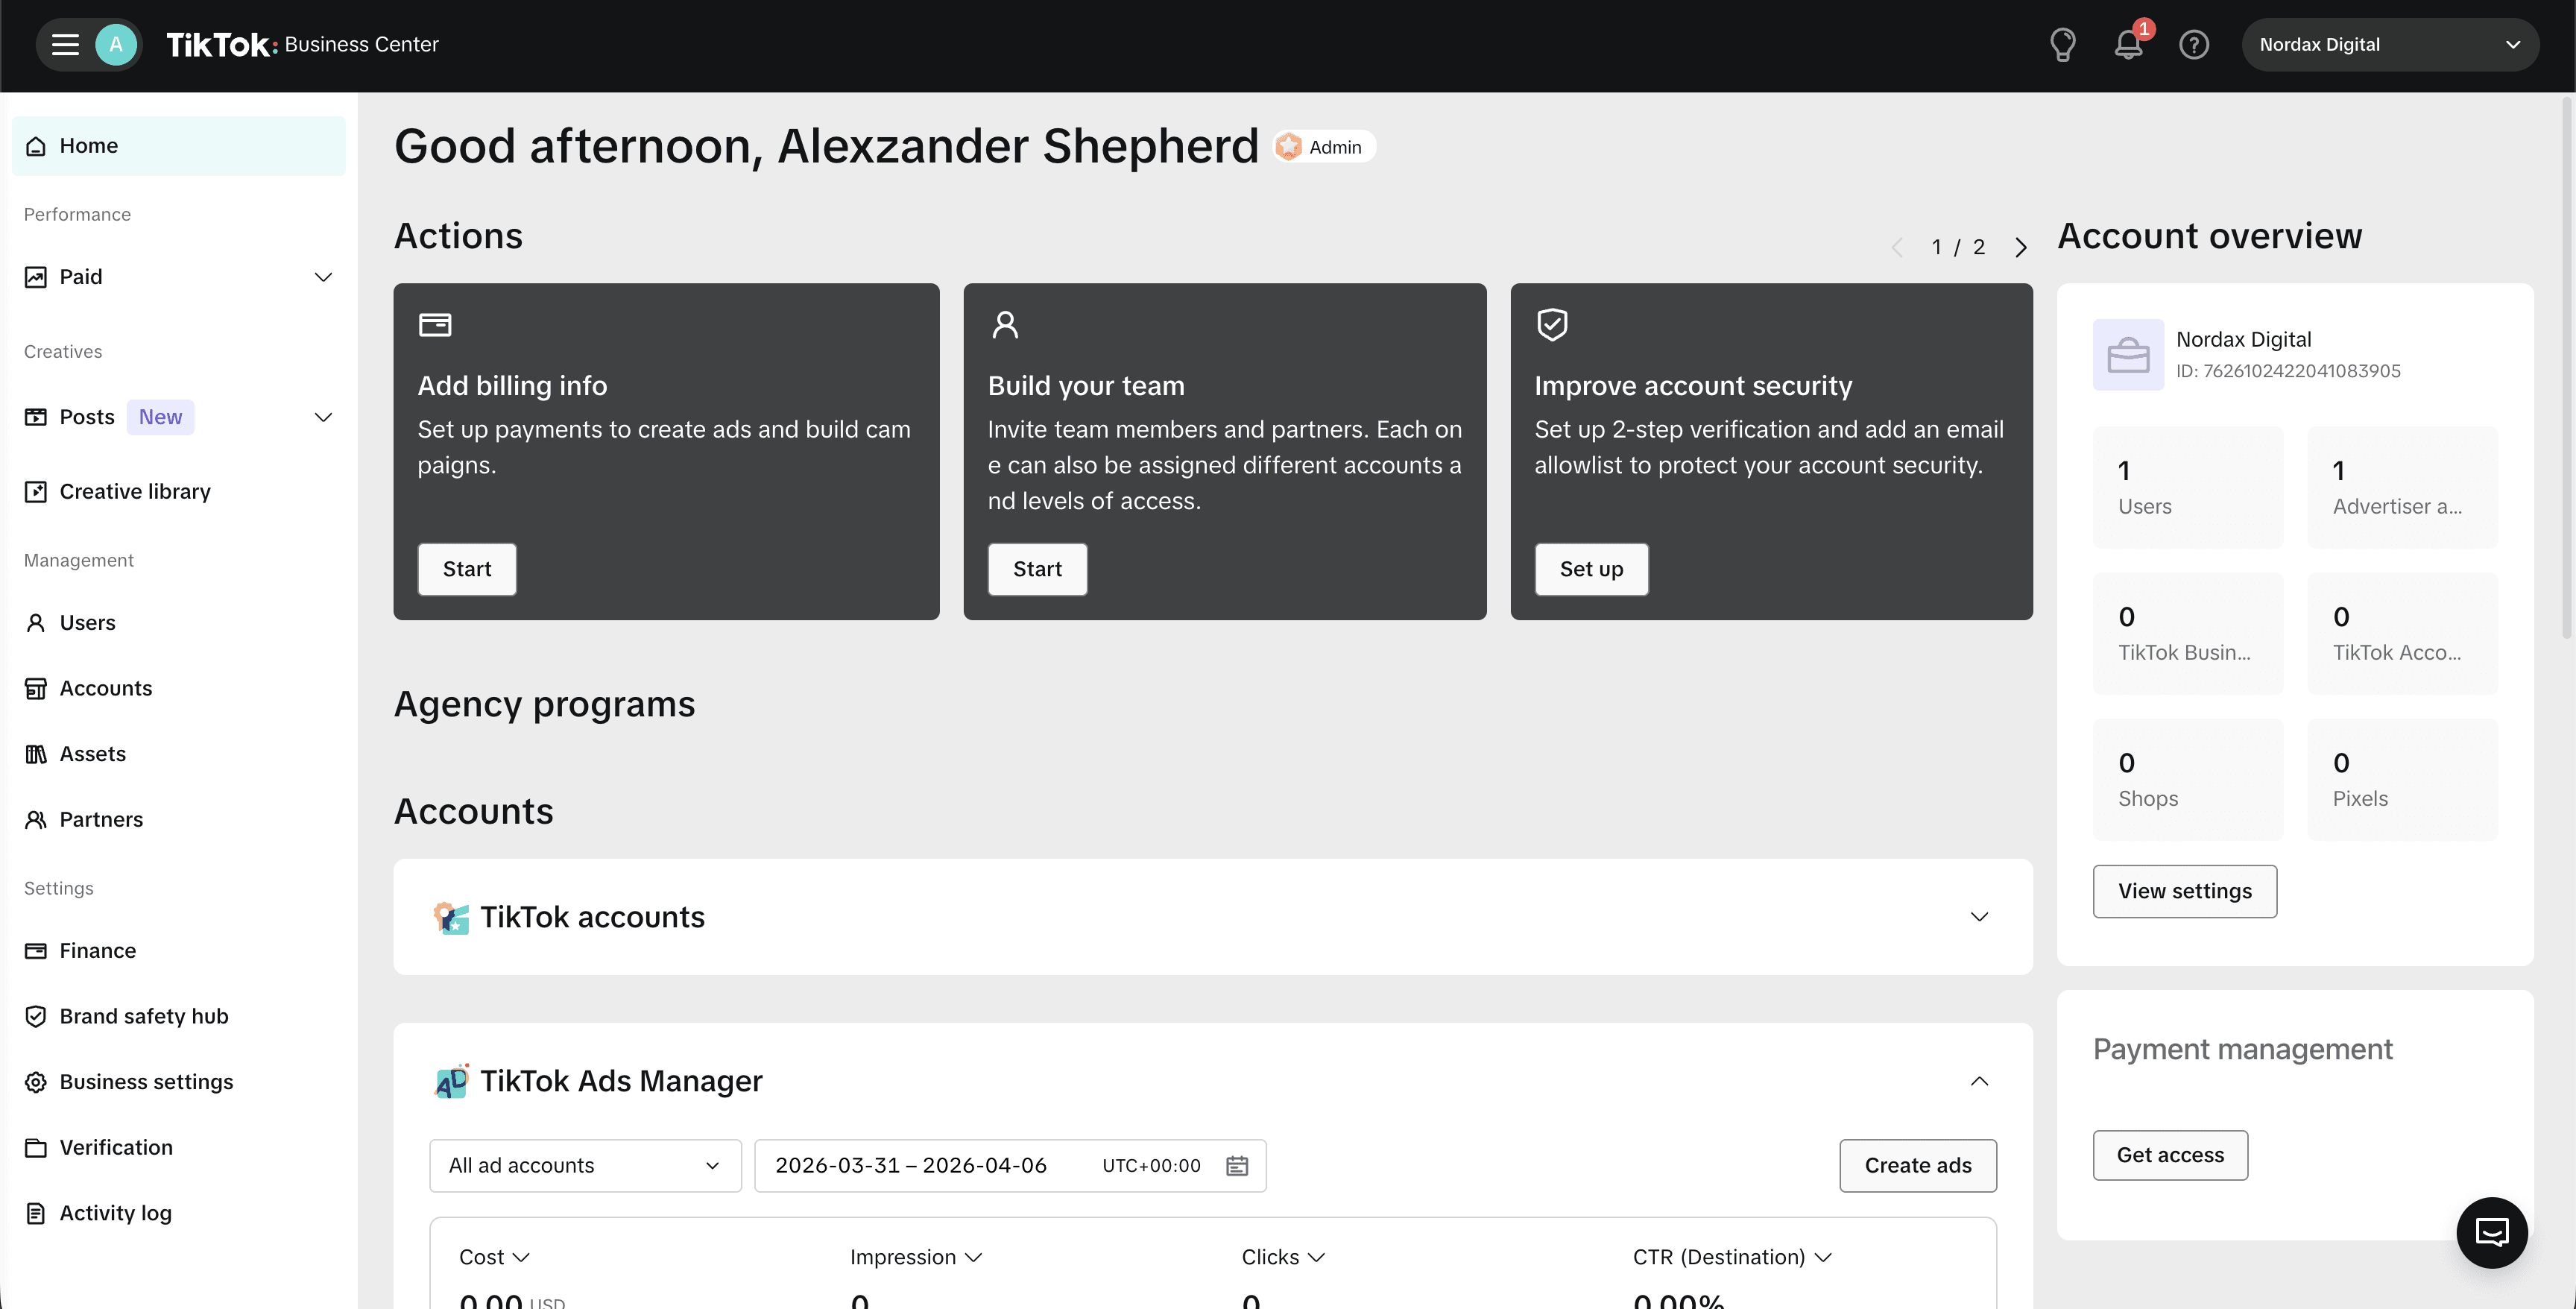Collapse the TikTok Ads Manager section

click(x=1978, y=1081)
